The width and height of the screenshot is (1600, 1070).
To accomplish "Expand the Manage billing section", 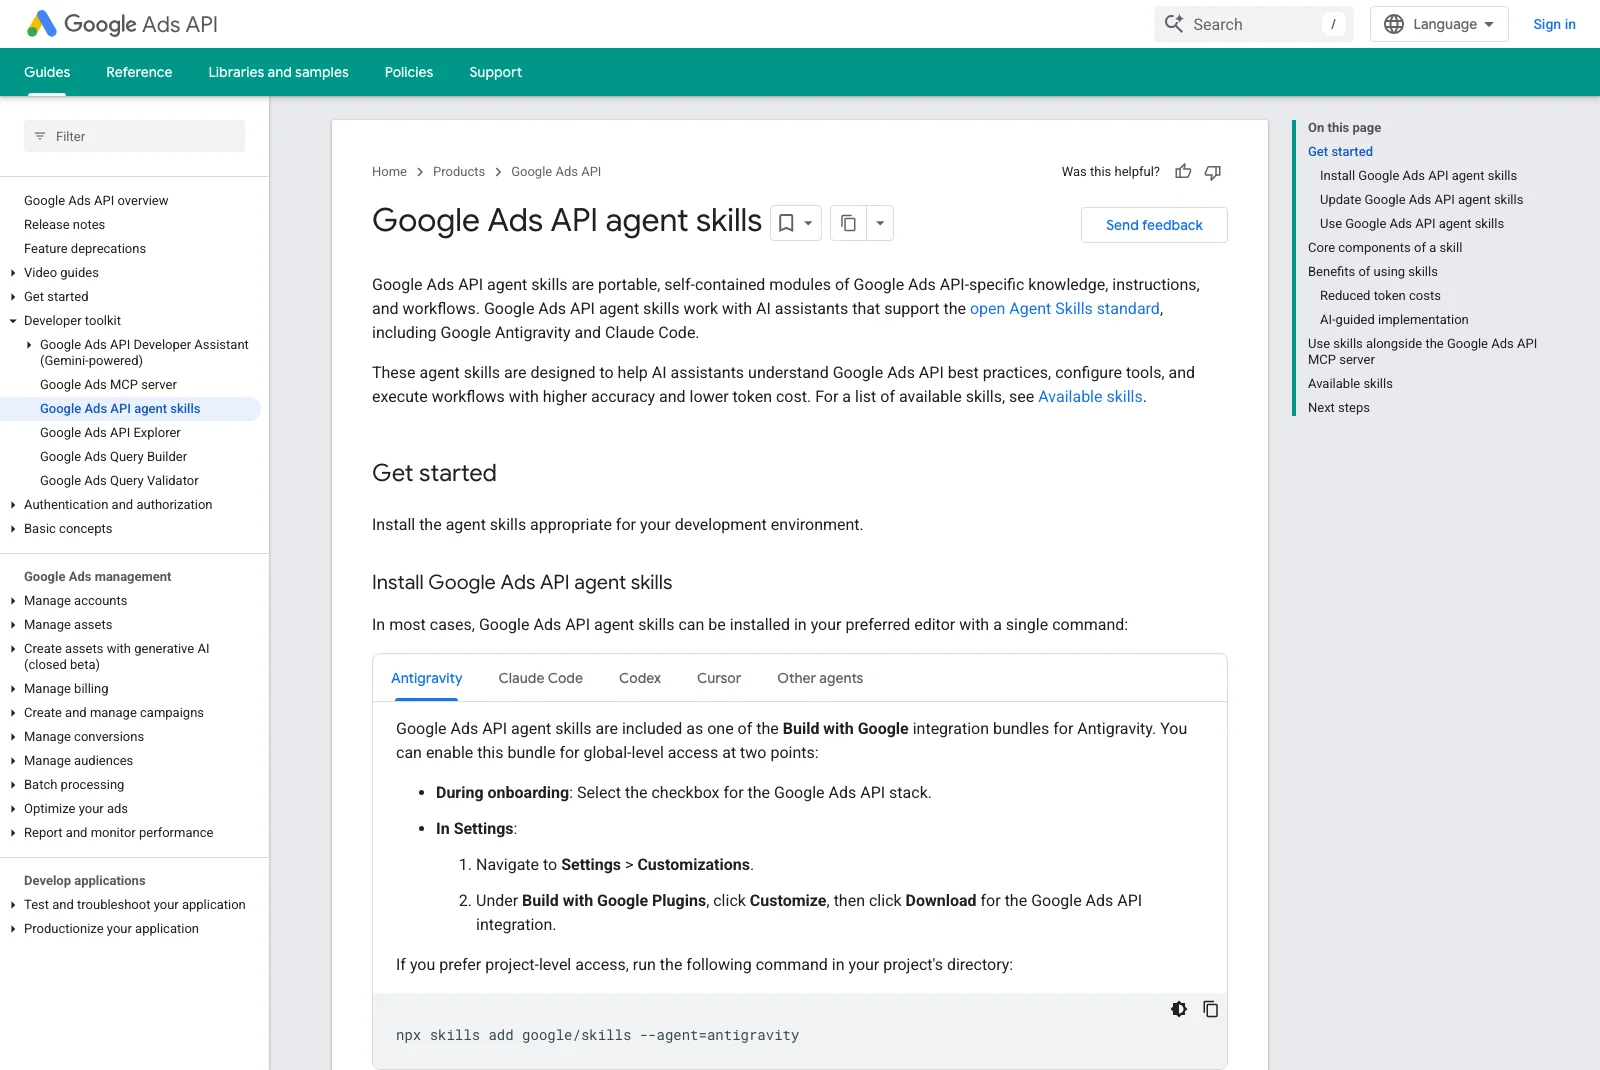I will click(13, 689).
